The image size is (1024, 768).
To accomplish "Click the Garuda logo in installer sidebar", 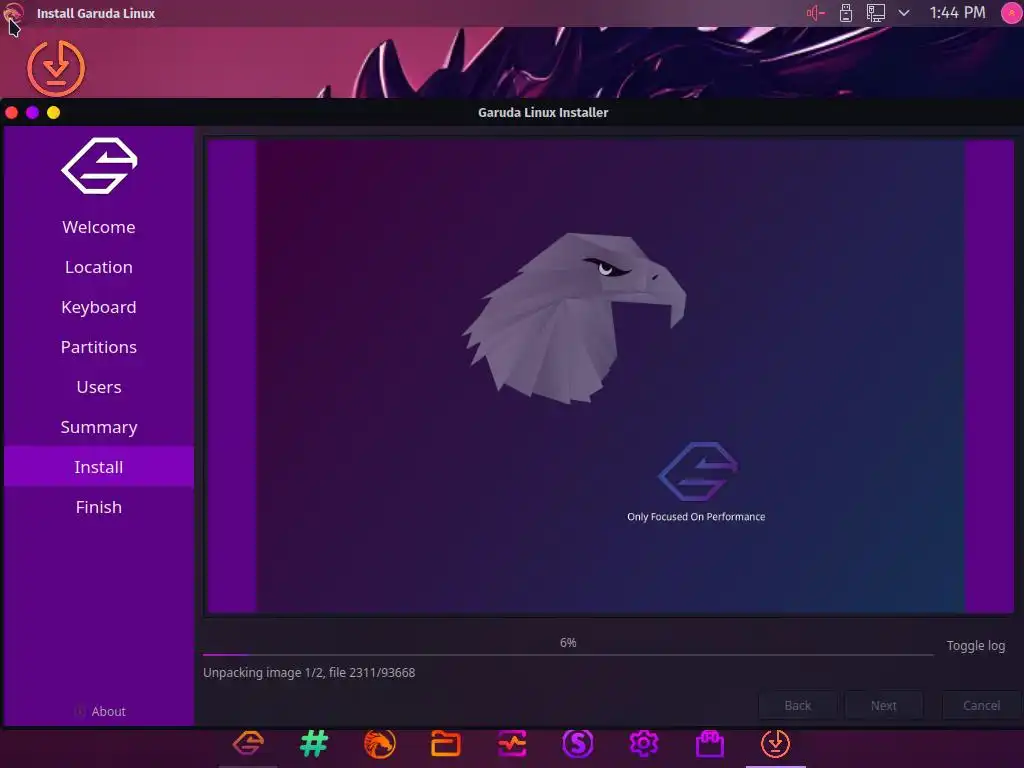I will tap(99, 166).
